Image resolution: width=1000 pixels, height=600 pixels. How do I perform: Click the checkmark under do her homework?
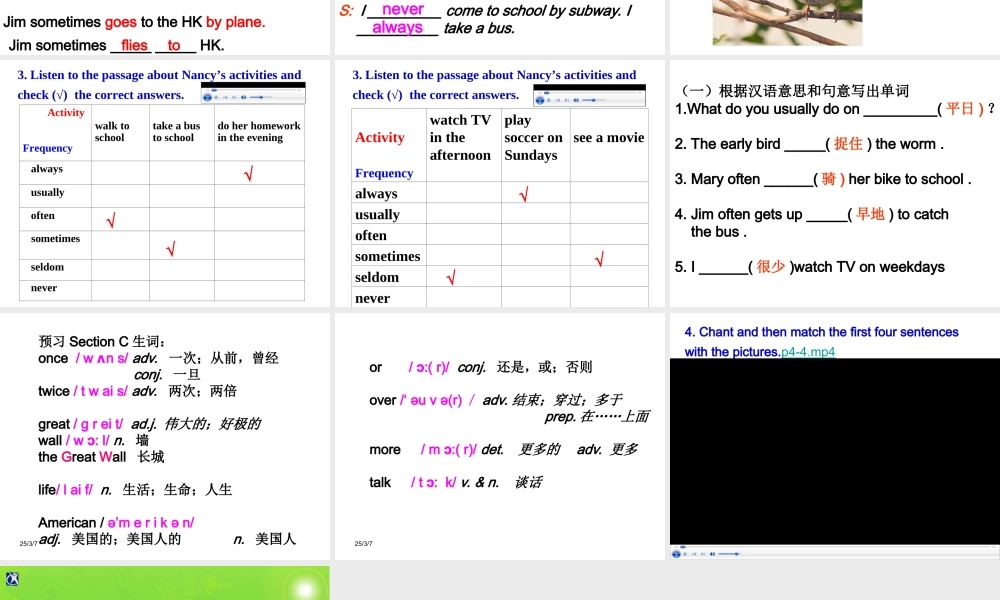pyautogui.click(x=249, y=173)
